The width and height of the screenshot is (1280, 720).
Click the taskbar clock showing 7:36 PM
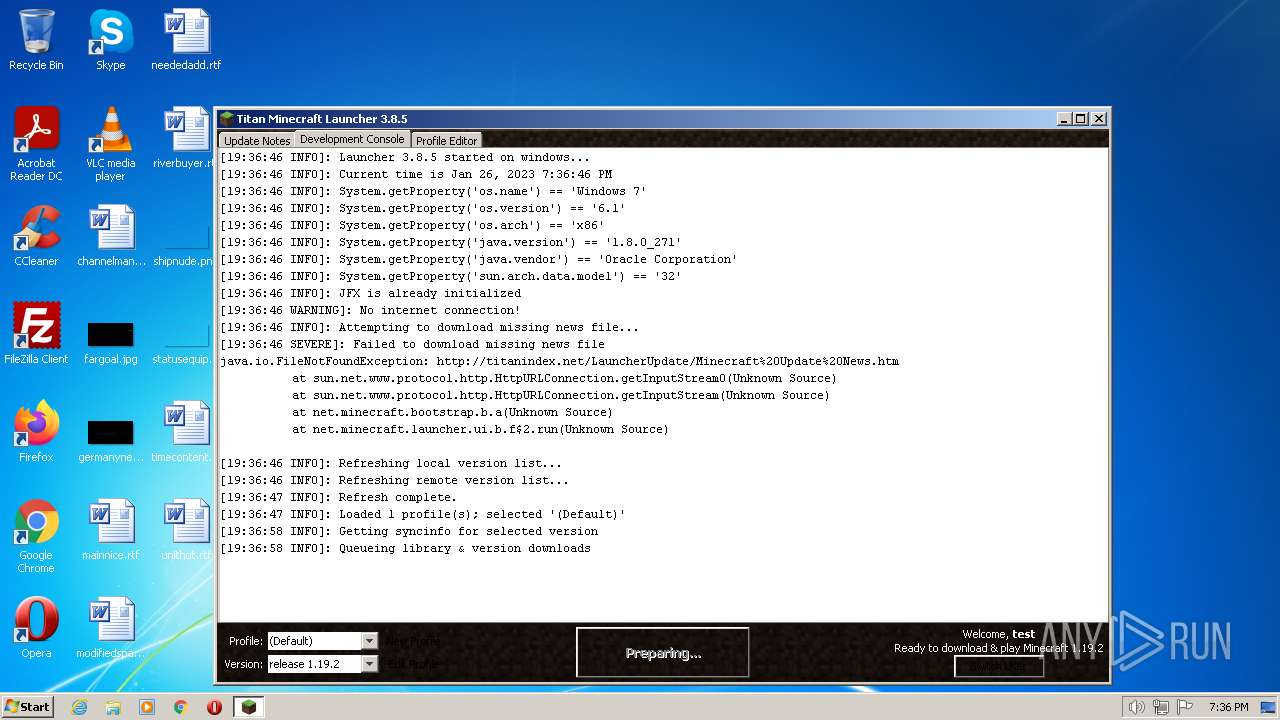1228,707
